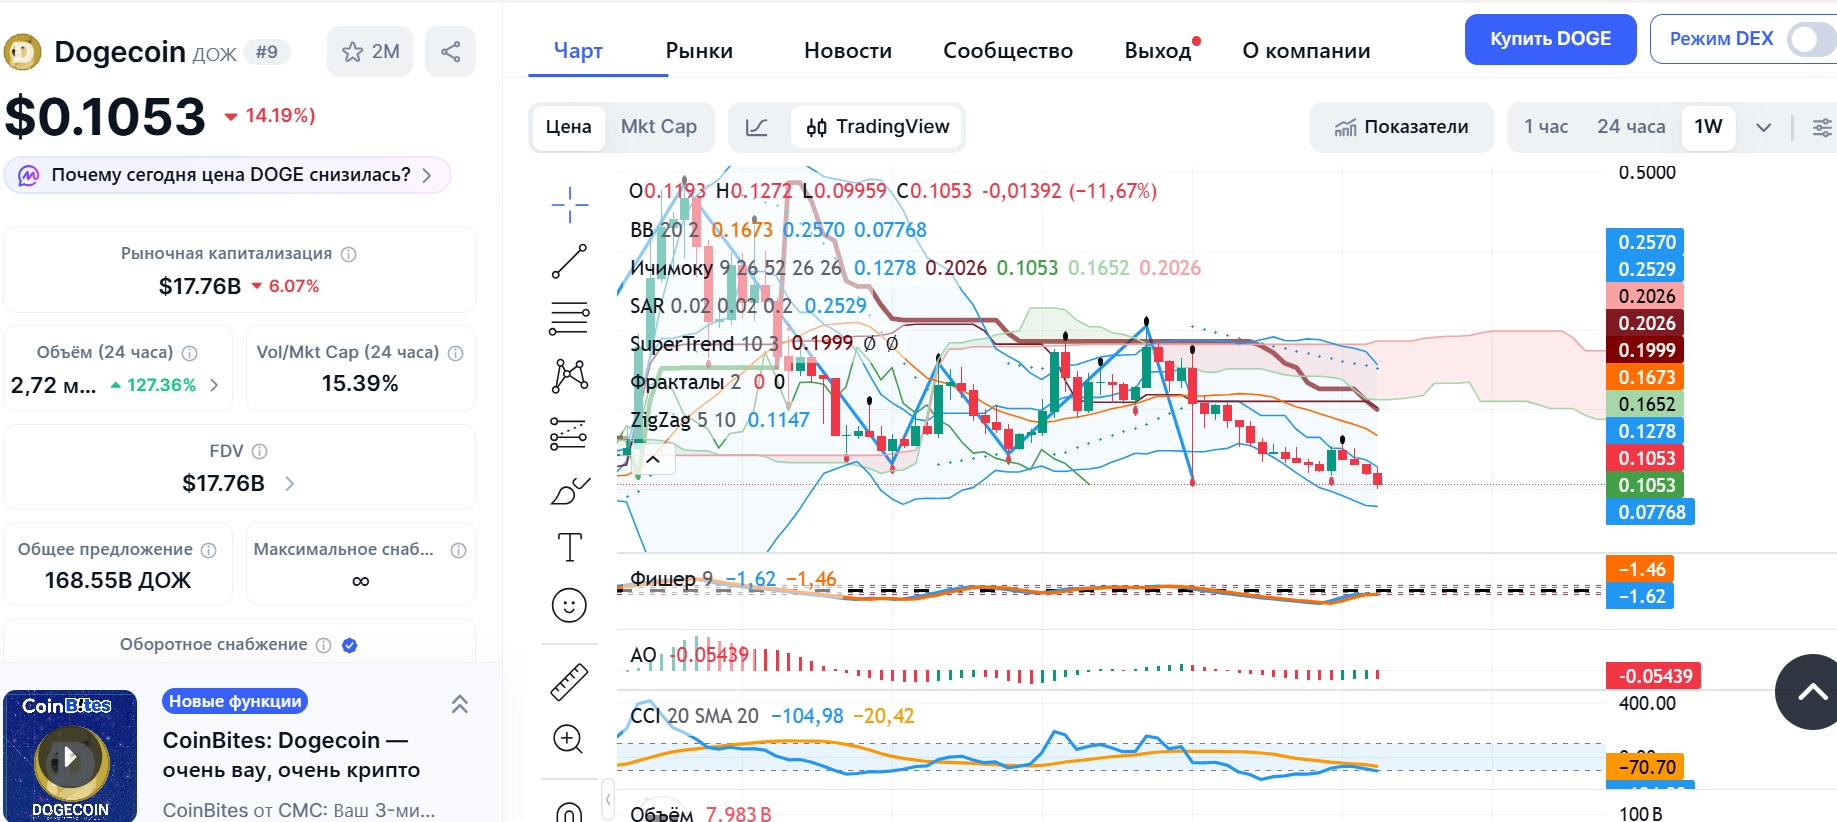Click info icon beside Рыночная капитализация
This screenshot has width=1837, height=822.
tap(349, 254)
